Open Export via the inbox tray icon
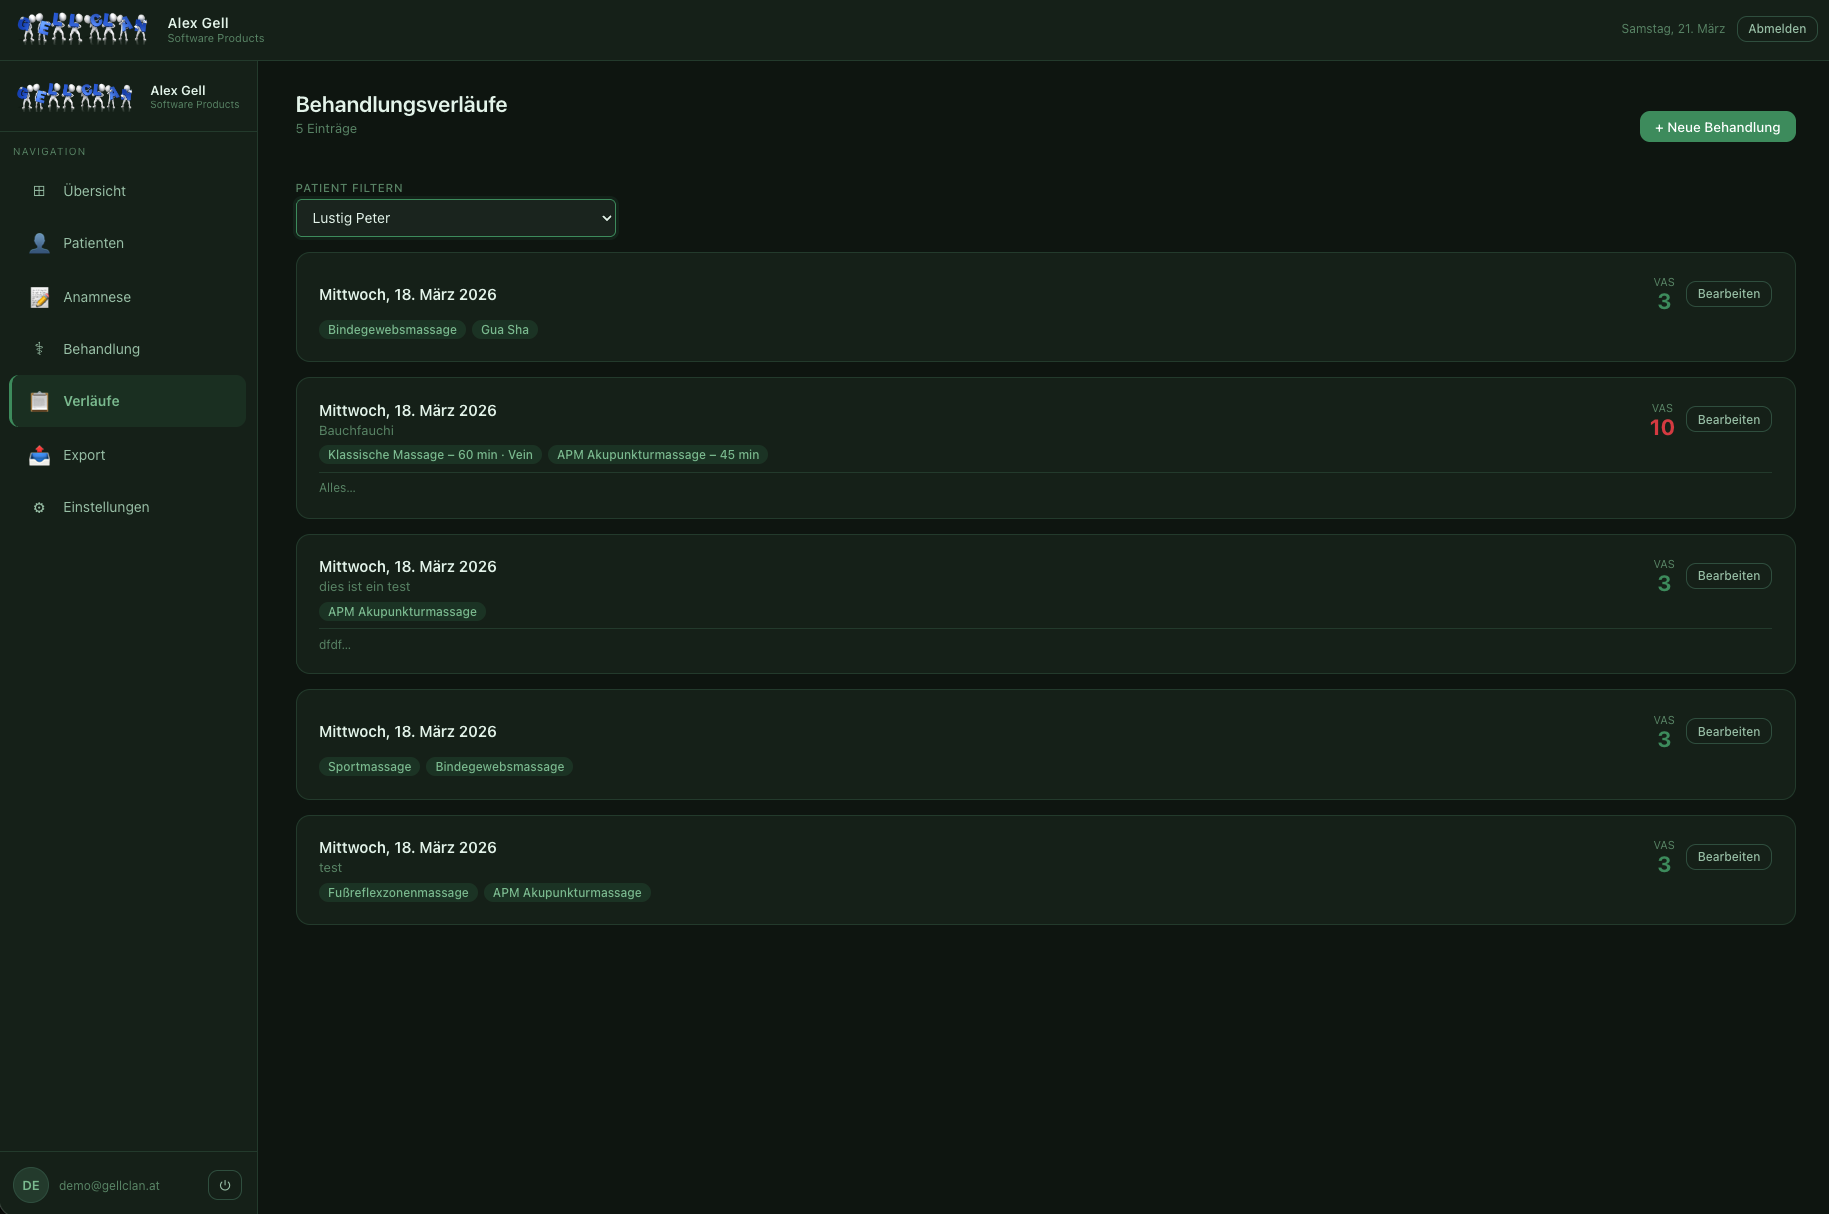The image size is (1829, 1214). coord(39,455)
